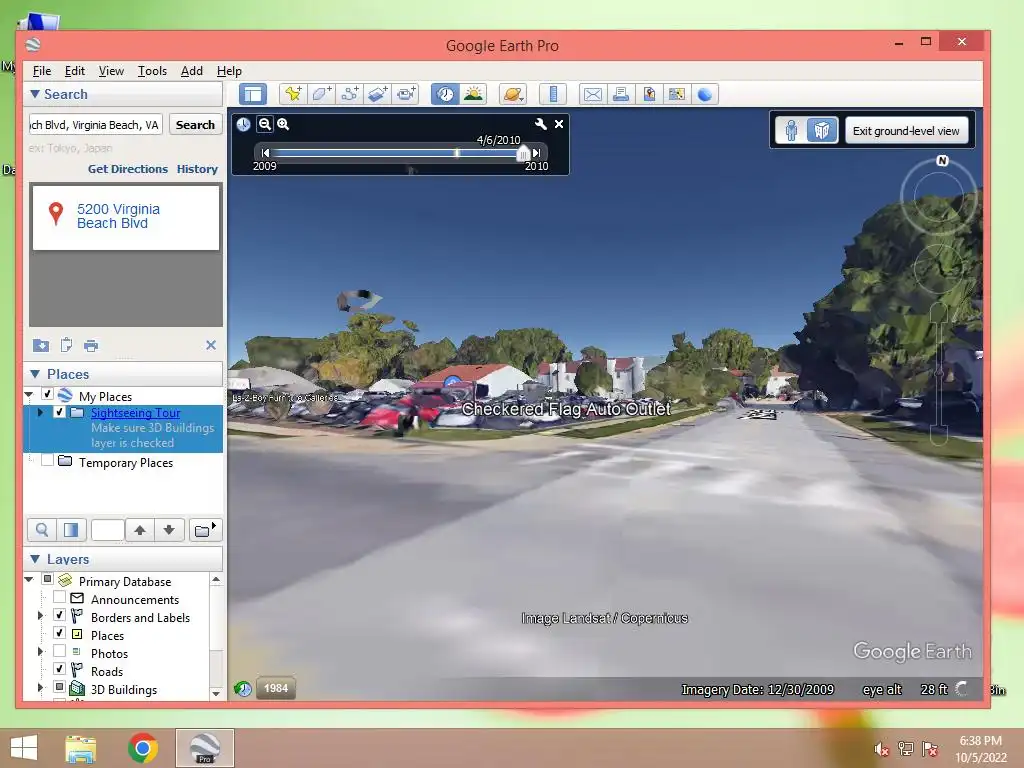Move selected place up
This screenshot has height=768, width=1024.
click(x=140, y=530)
